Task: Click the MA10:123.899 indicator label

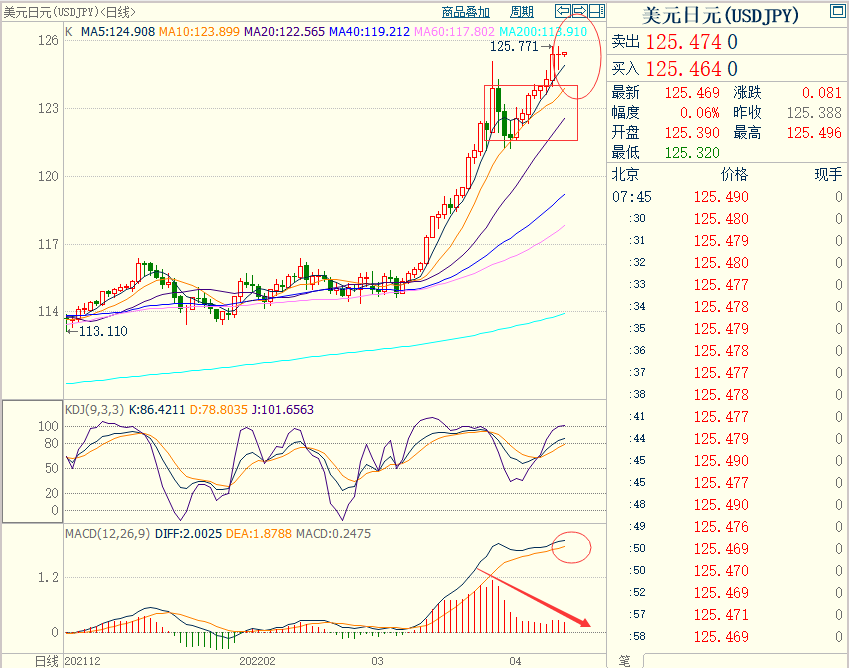Action: pyautogui.click(x=199, y=32)
